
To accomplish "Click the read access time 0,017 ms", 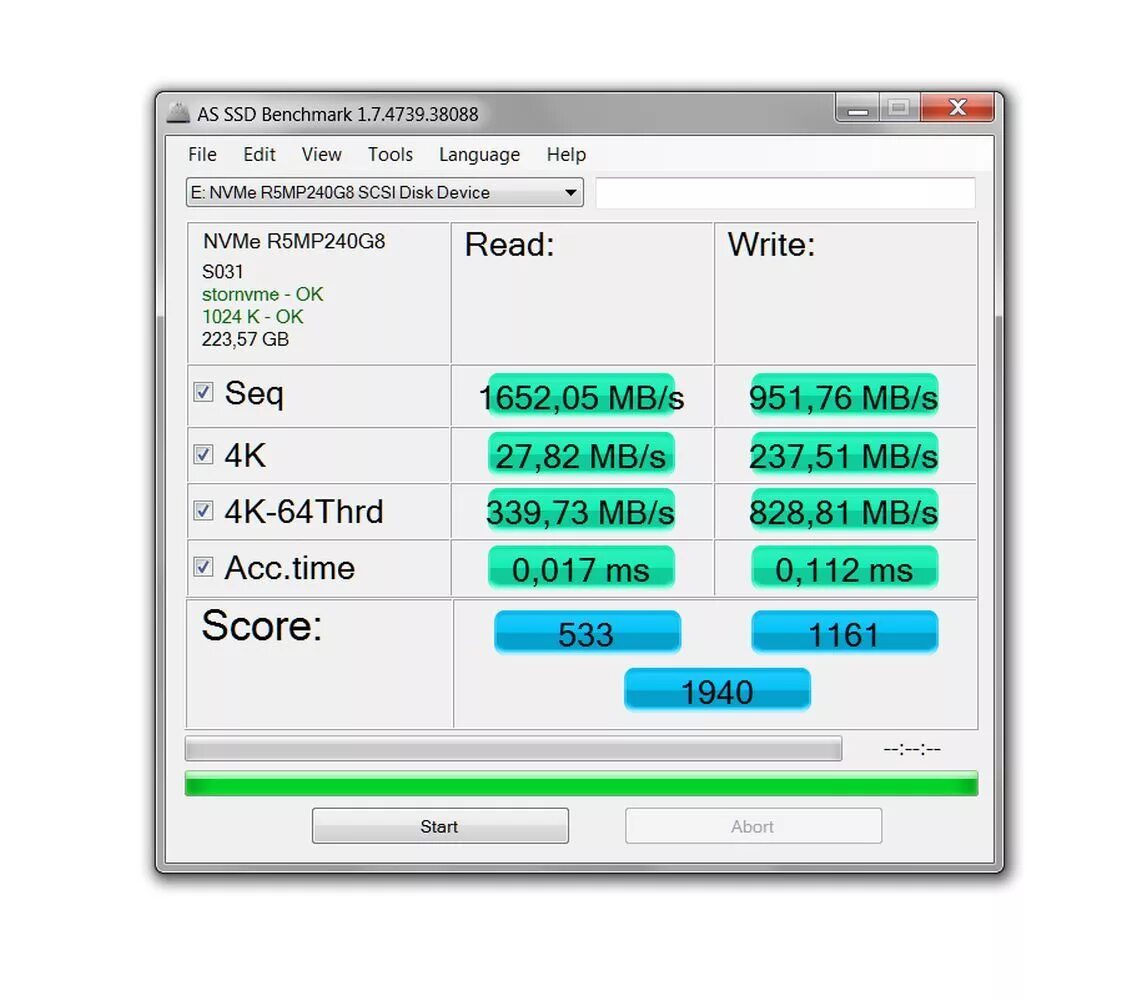I will click(581, 569).
